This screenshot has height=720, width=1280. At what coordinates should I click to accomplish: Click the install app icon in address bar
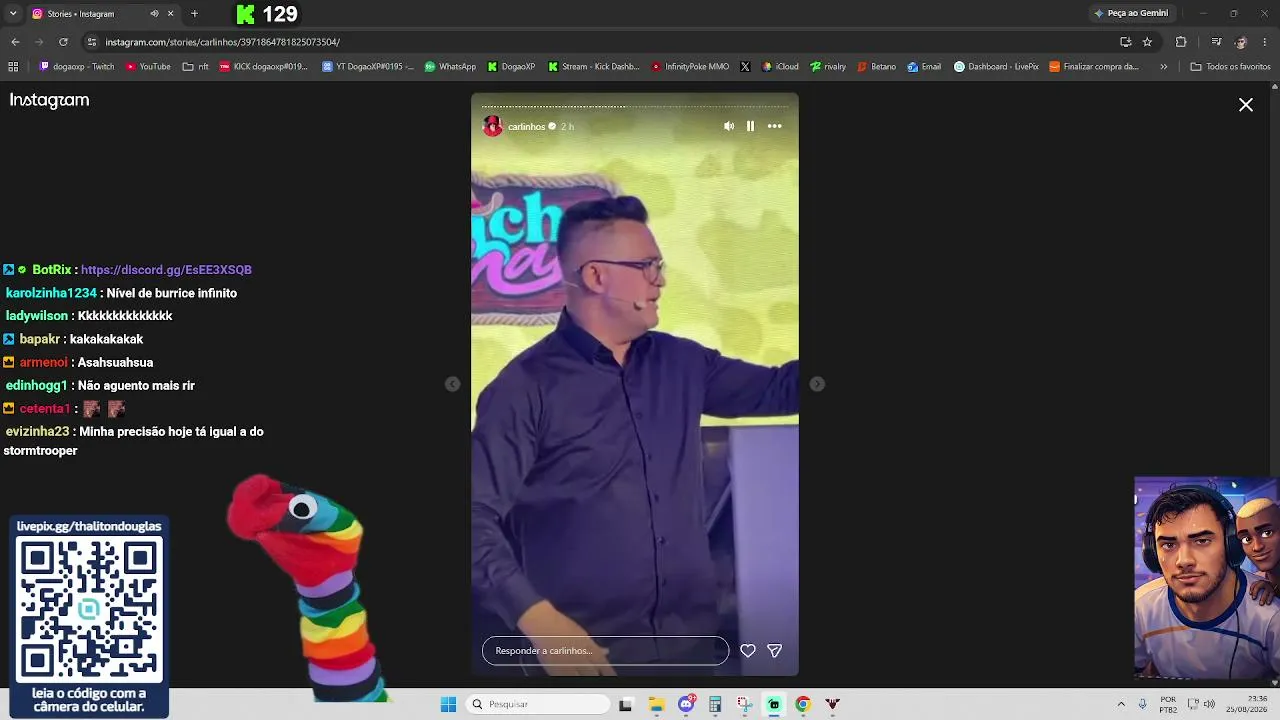coord(1125,42)
